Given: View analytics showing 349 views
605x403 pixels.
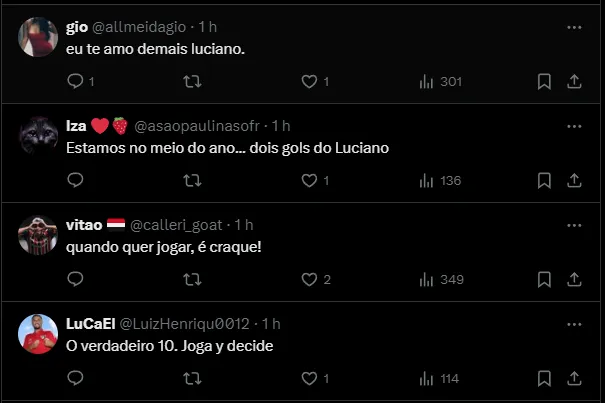Looking at the screenshot, I should [x=440, y=280].
